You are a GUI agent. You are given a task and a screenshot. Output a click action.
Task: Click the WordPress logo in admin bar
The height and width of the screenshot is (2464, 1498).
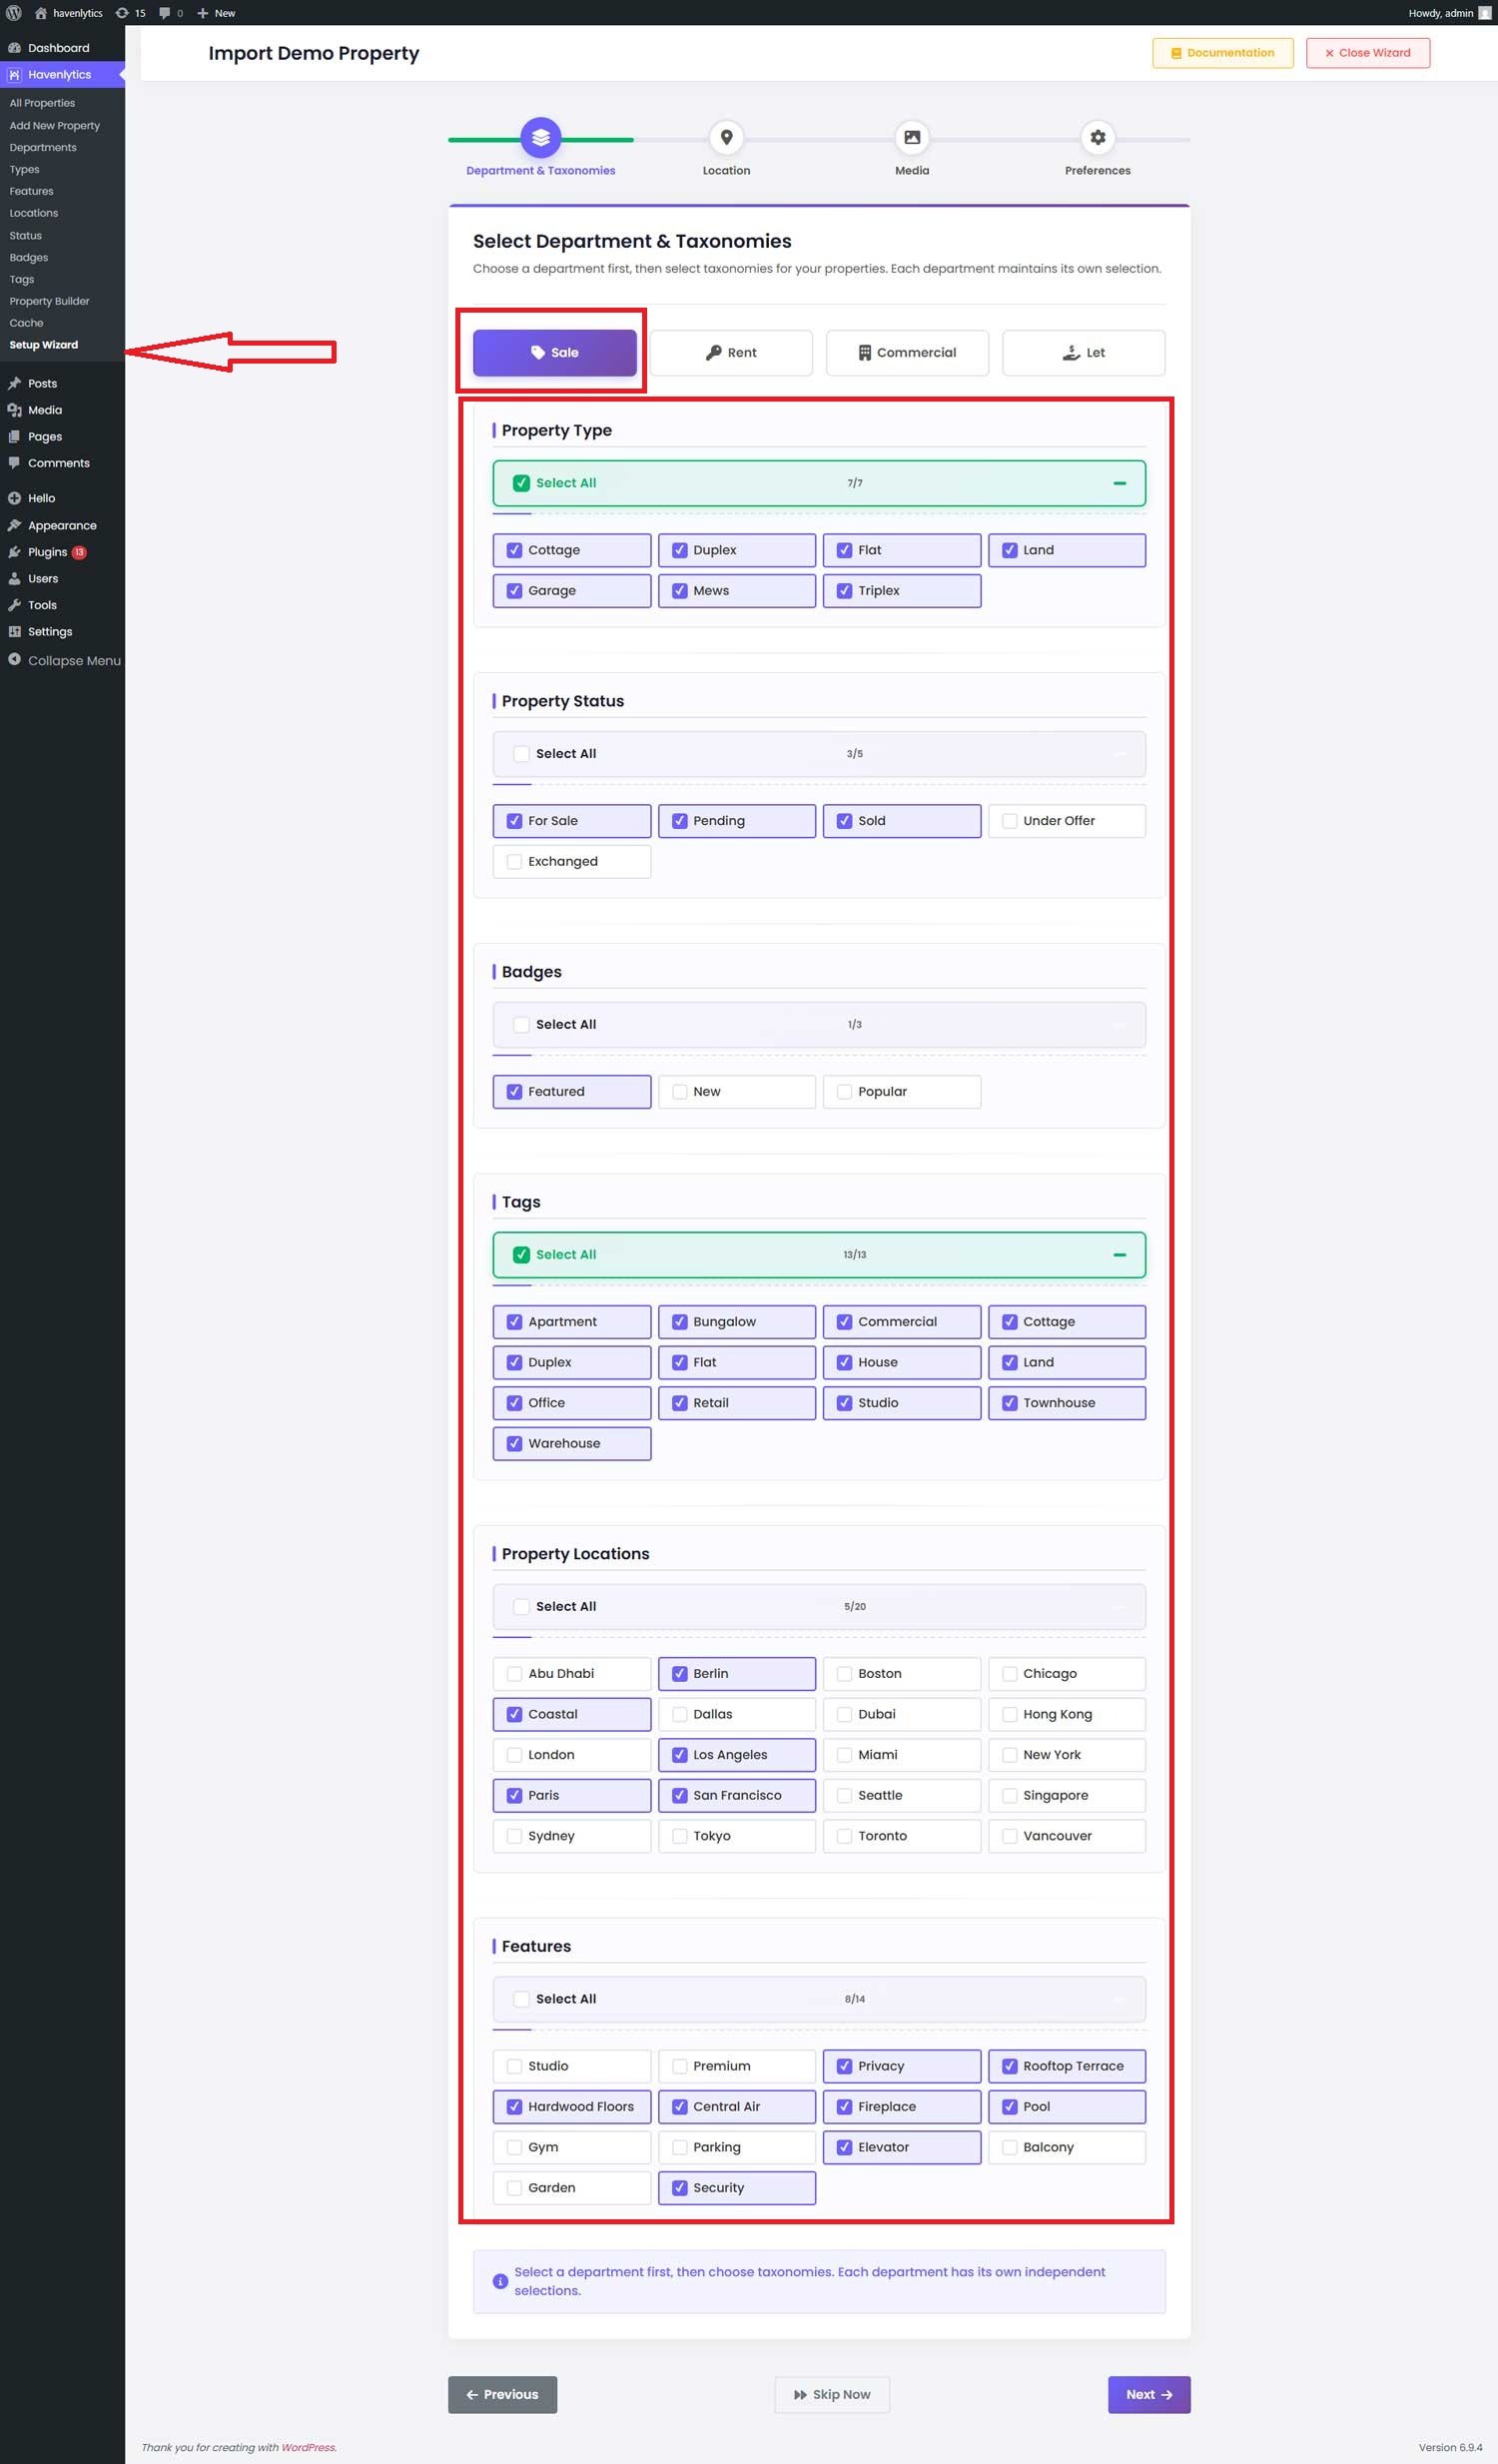click(x=14, y=13)
